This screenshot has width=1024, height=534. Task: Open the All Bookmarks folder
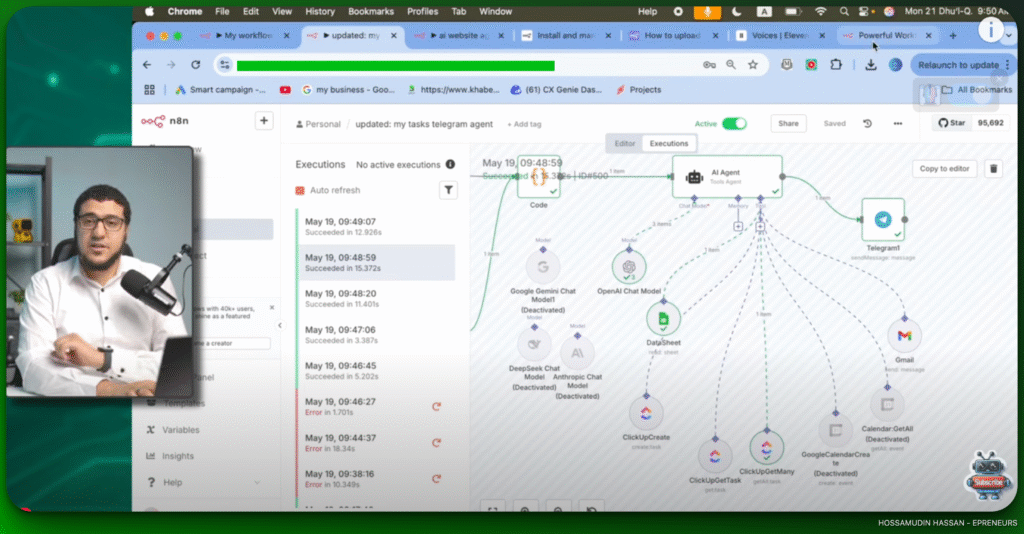click(x=977, y=89)
